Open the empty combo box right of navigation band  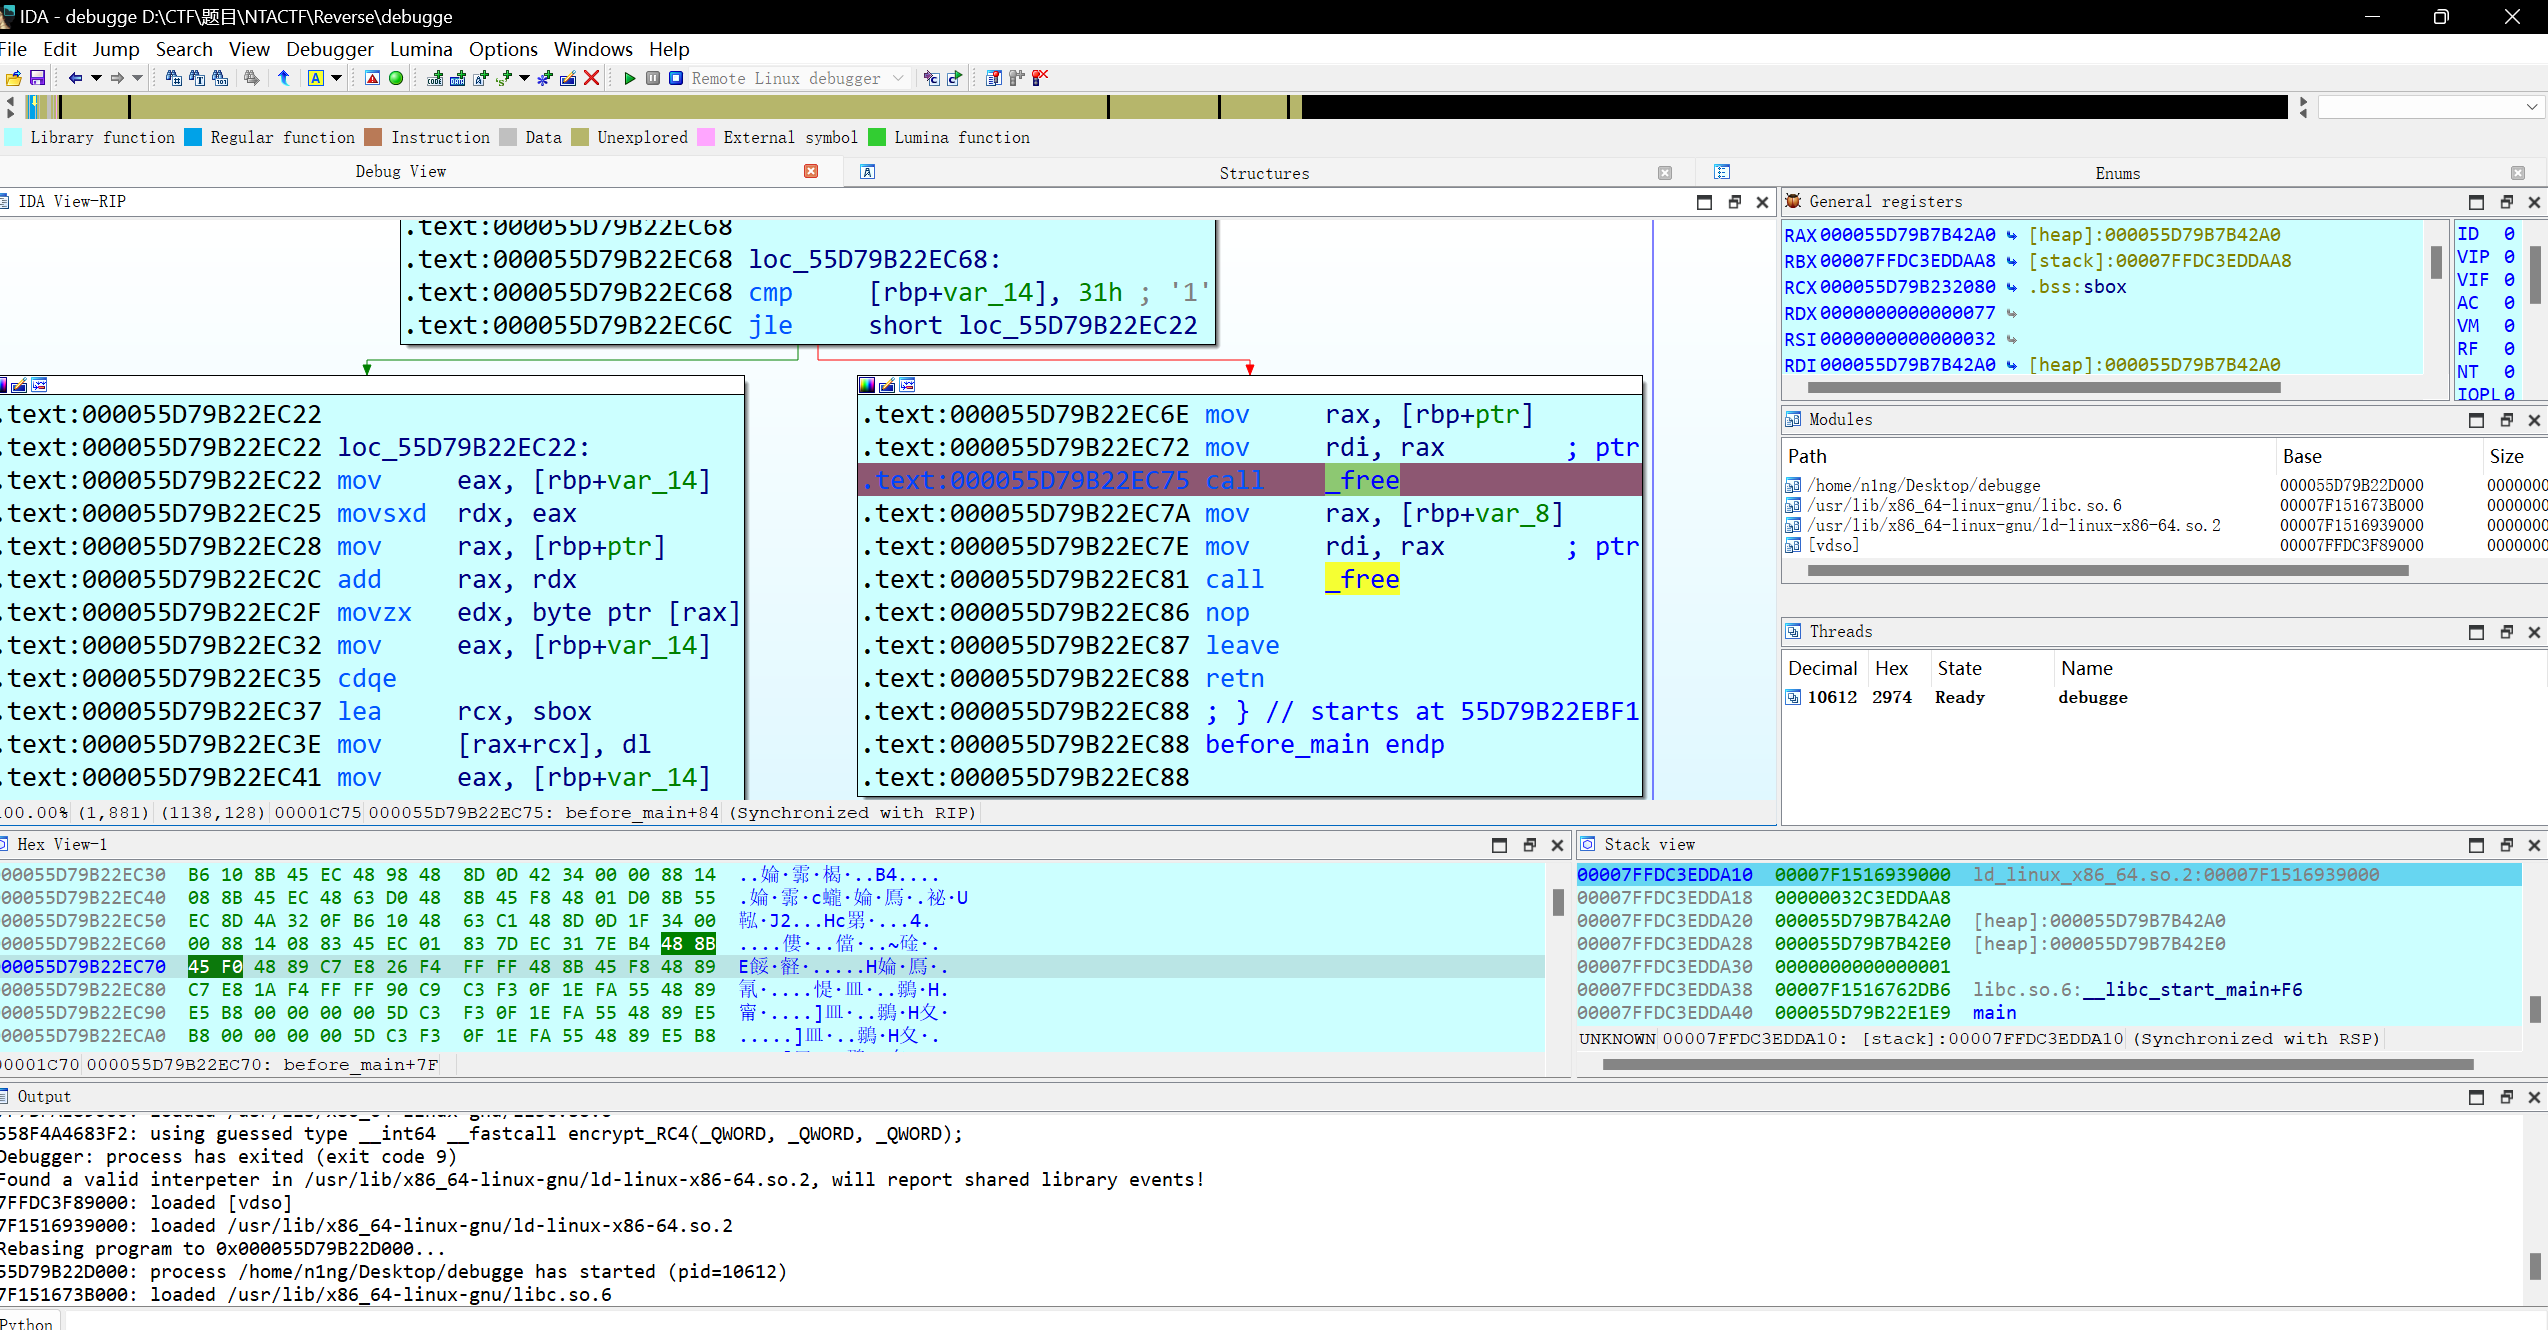[x=2431, y=106]
